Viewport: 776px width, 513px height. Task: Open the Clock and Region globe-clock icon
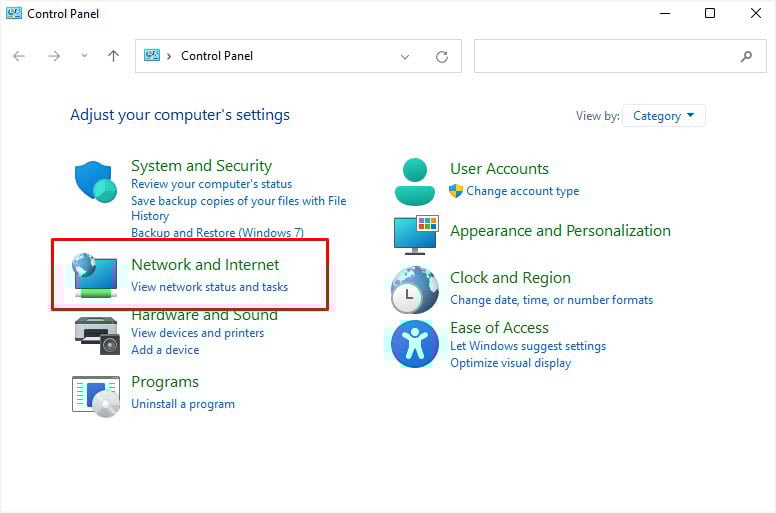pos(415,290)
